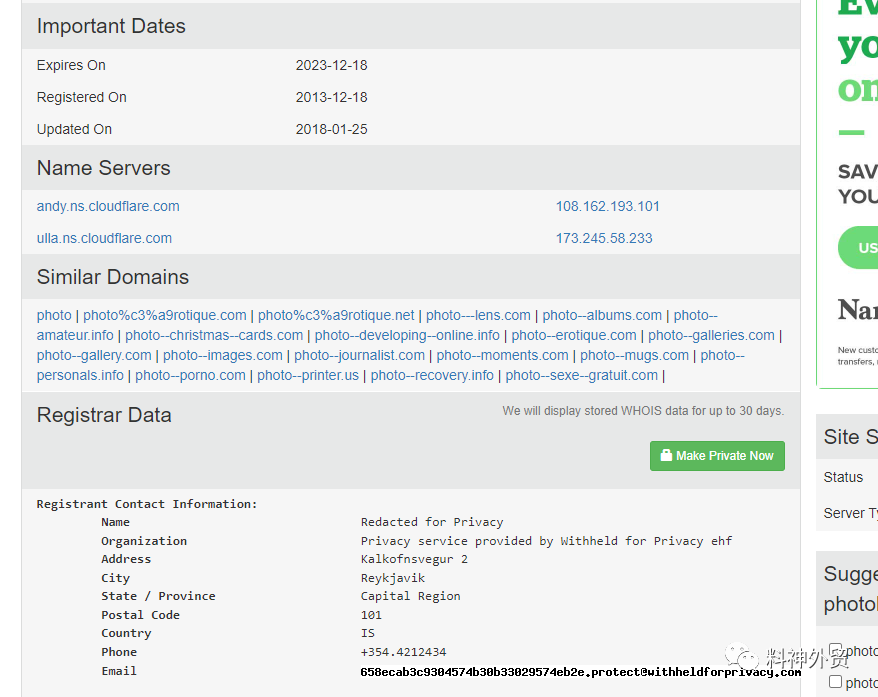Open photo%c3%a9rotique.com similar domain
The image size is (878, 697).
click(x=165, y=315)
